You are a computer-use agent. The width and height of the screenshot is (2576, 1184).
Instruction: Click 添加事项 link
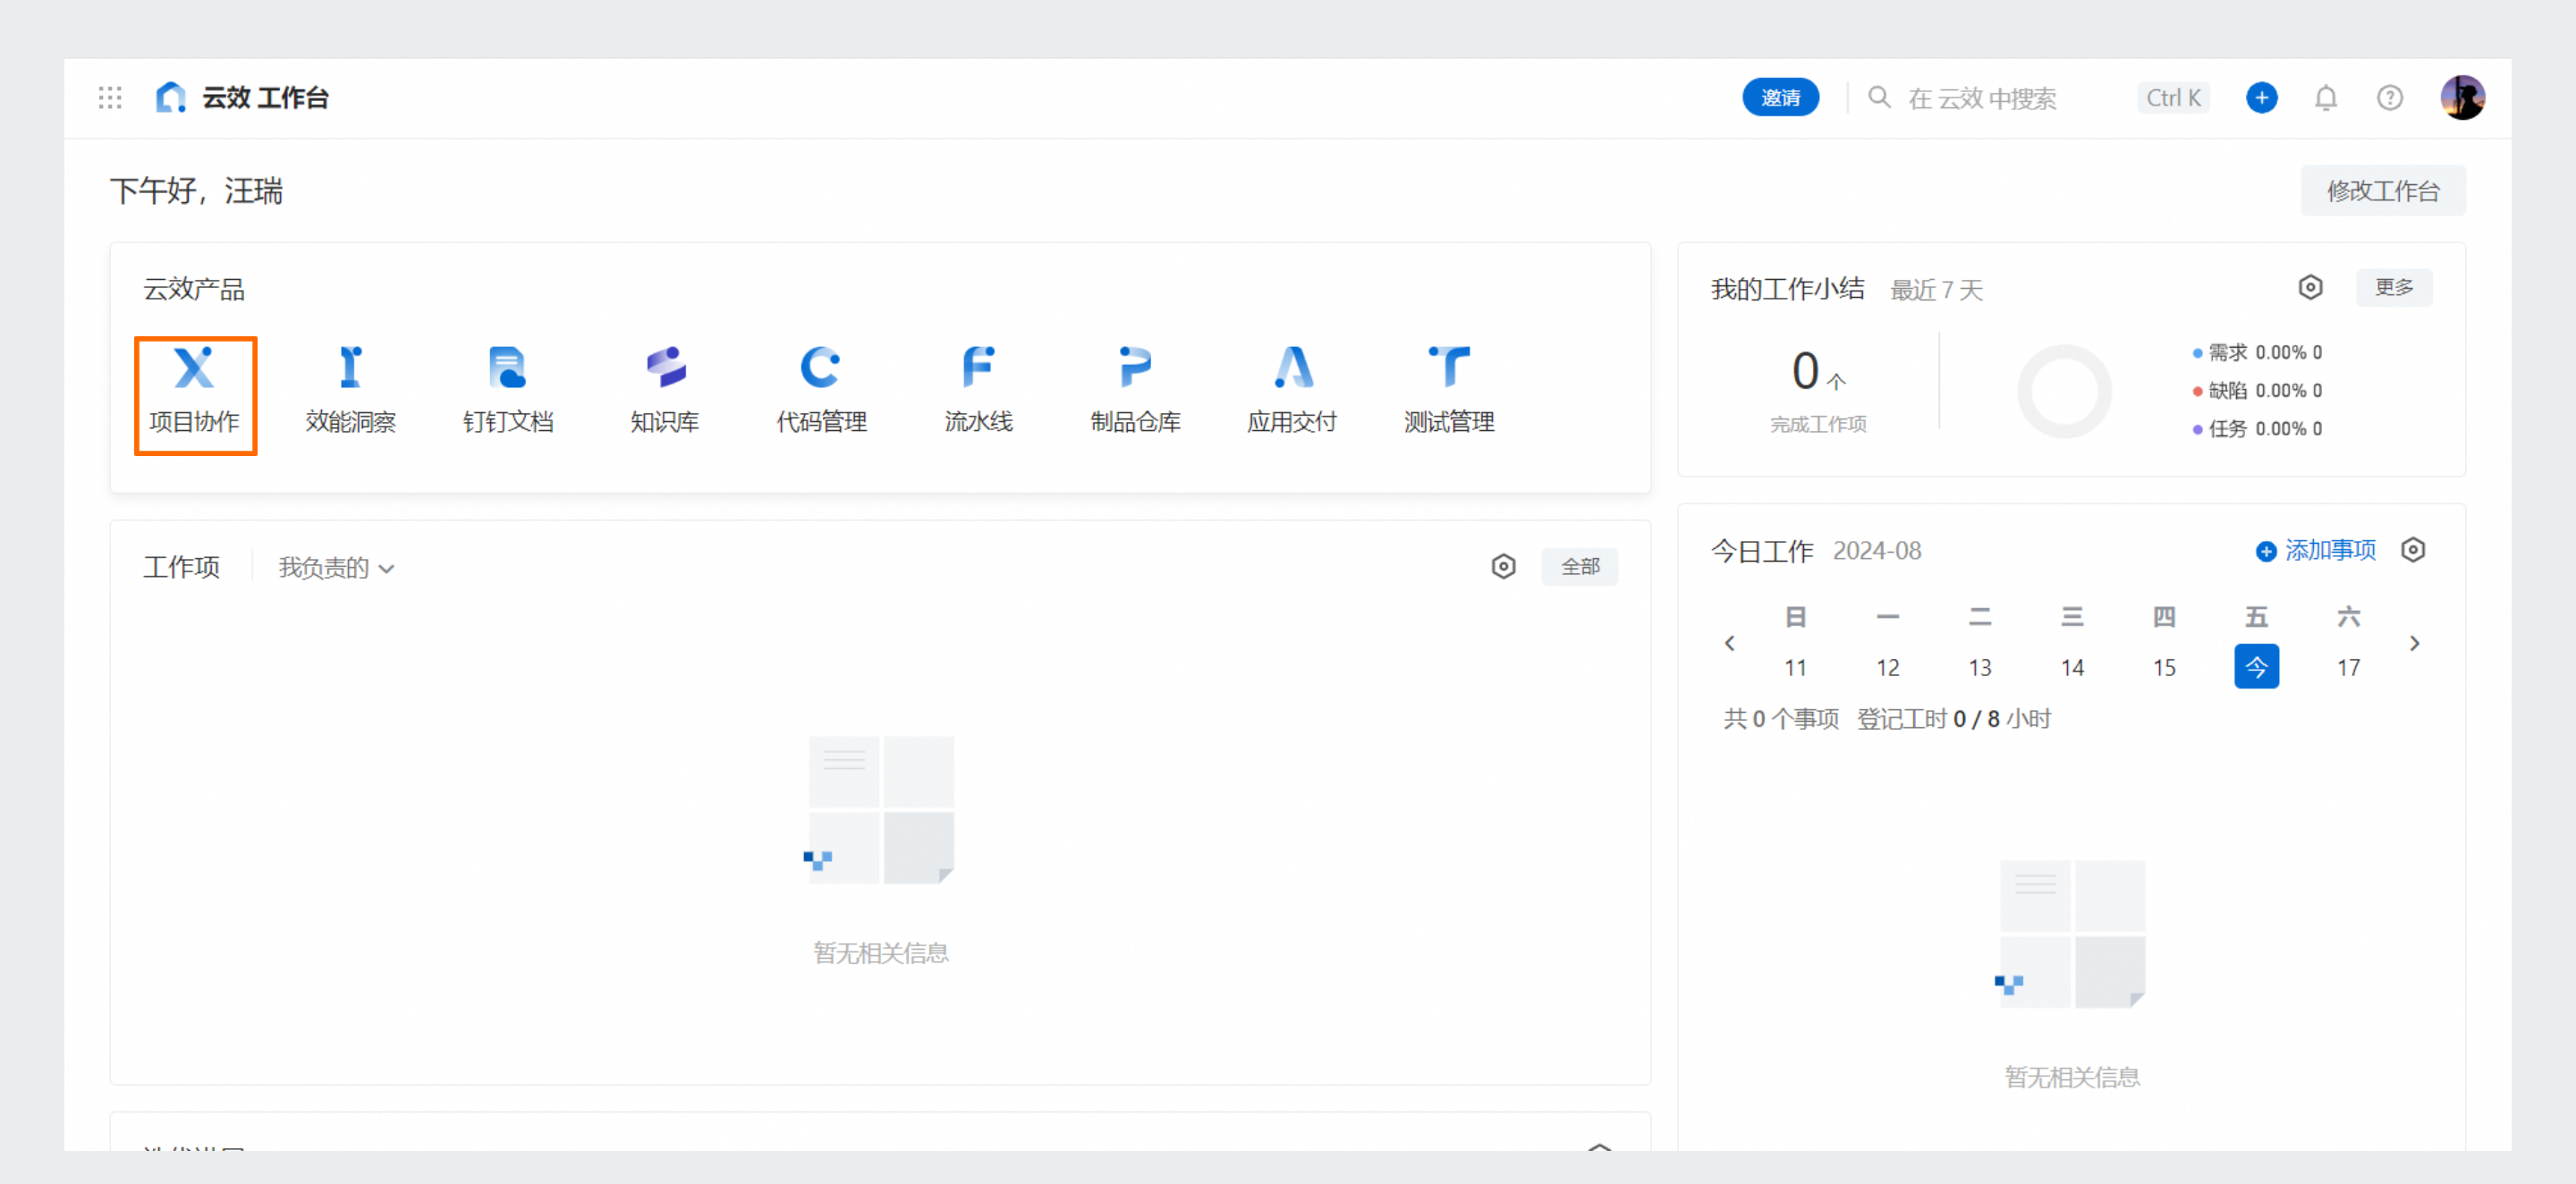[2316, 550]
